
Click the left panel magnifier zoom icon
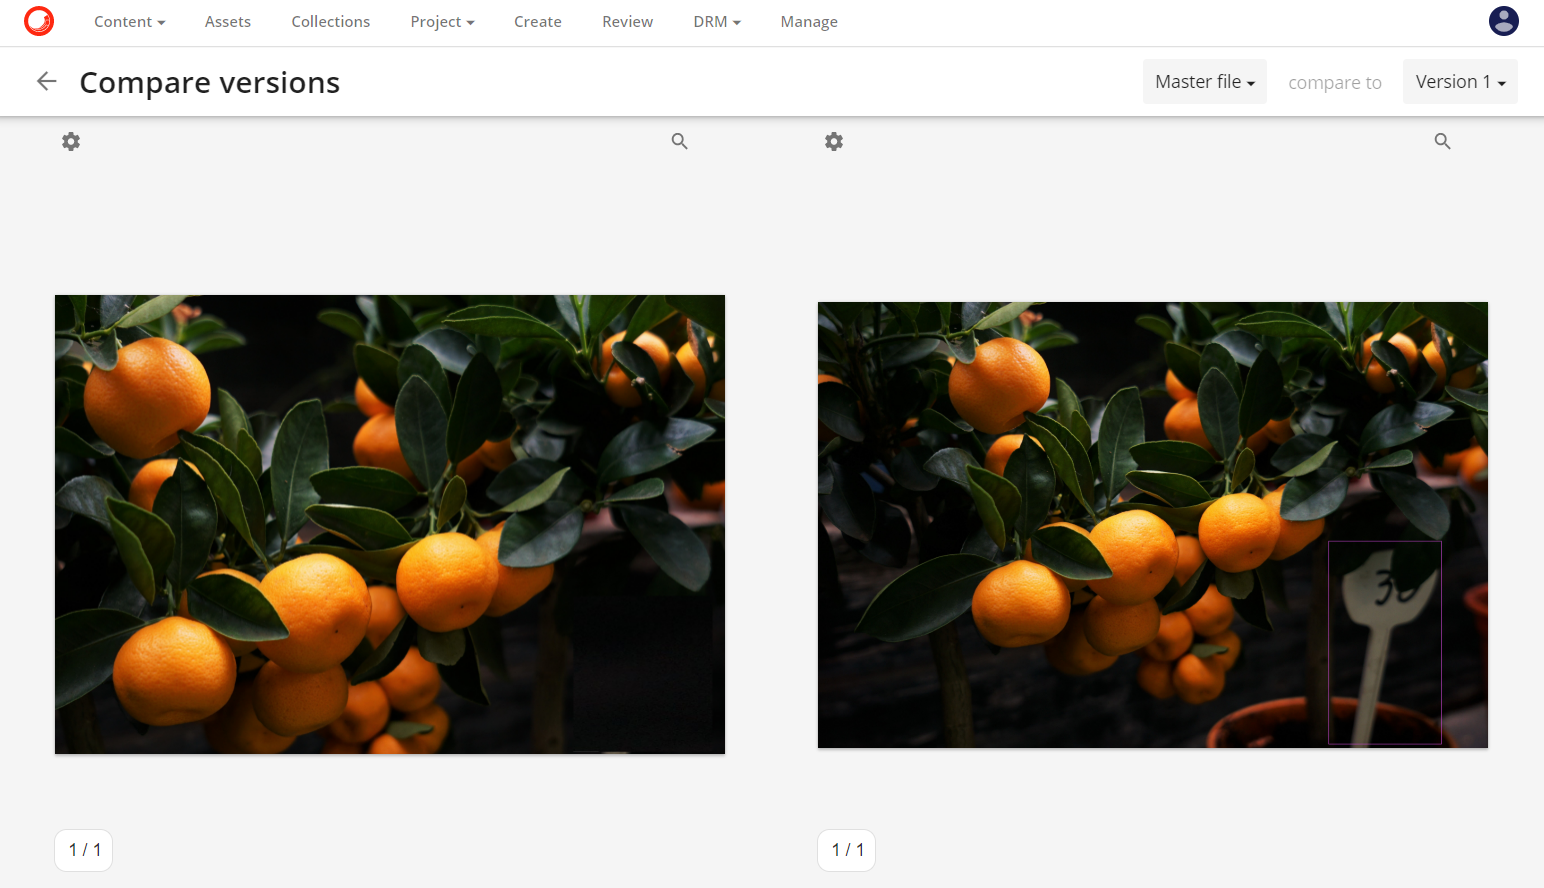point(680,142)
